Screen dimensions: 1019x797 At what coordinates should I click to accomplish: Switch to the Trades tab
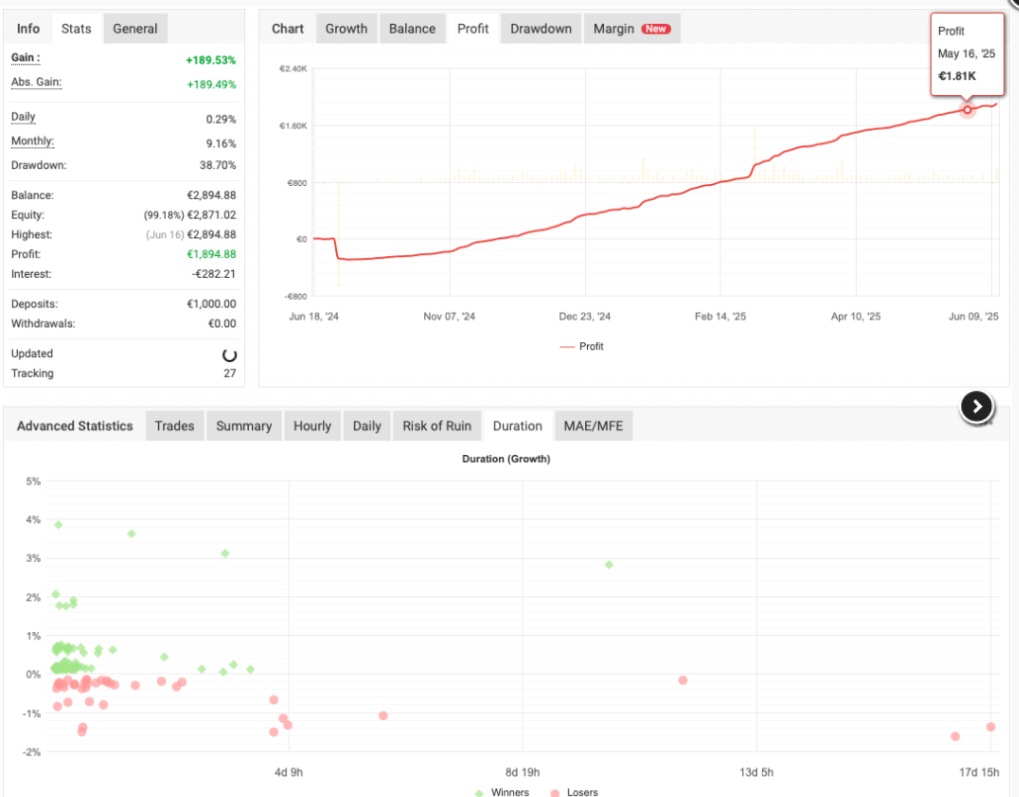(175, 425)
